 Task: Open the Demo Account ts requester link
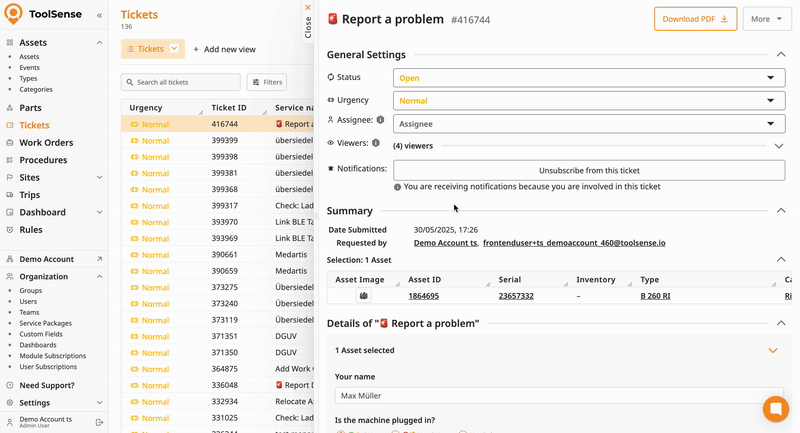(x=445, y=243)
